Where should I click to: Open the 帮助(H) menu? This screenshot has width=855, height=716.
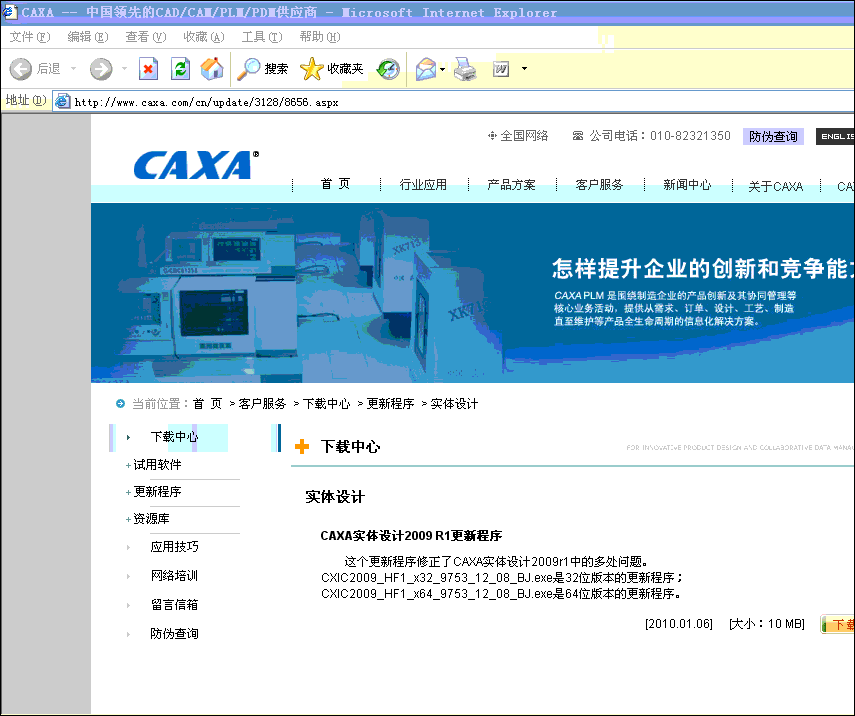pyautogui.click(x=320, y=37)
